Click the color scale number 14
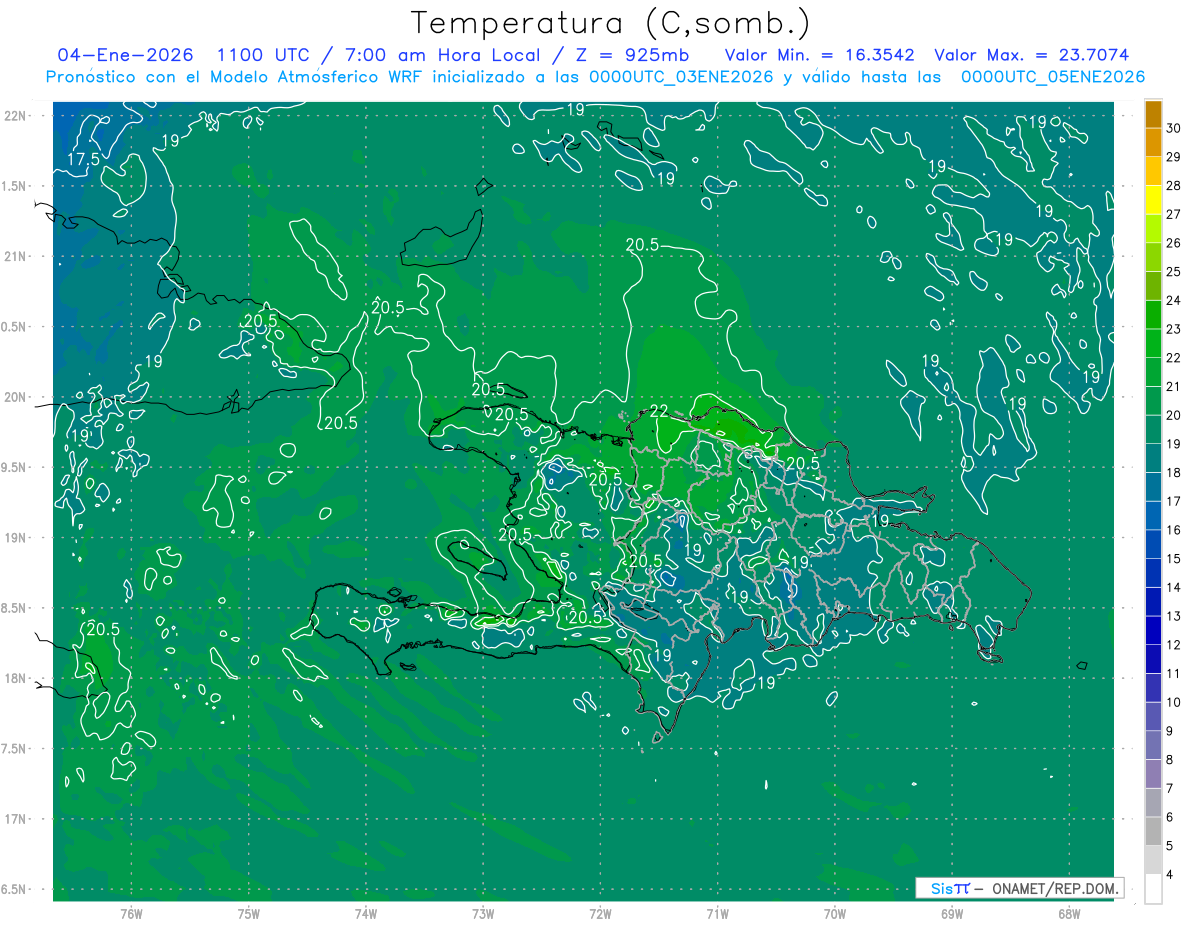The width and height of the screenshot is (1200, 927). [x=1174, y=587]
